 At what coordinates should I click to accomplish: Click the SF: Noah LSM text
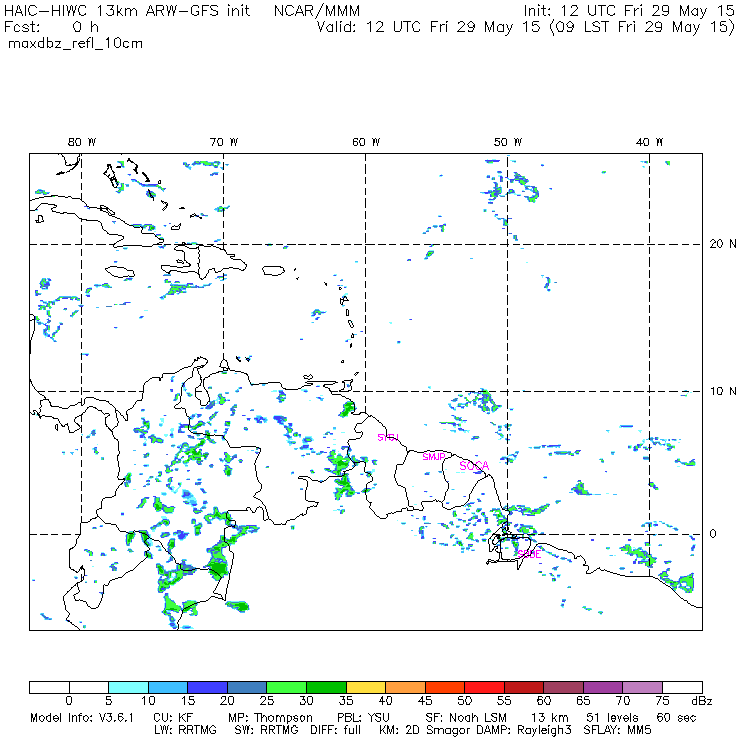click(x=465, y=718)
